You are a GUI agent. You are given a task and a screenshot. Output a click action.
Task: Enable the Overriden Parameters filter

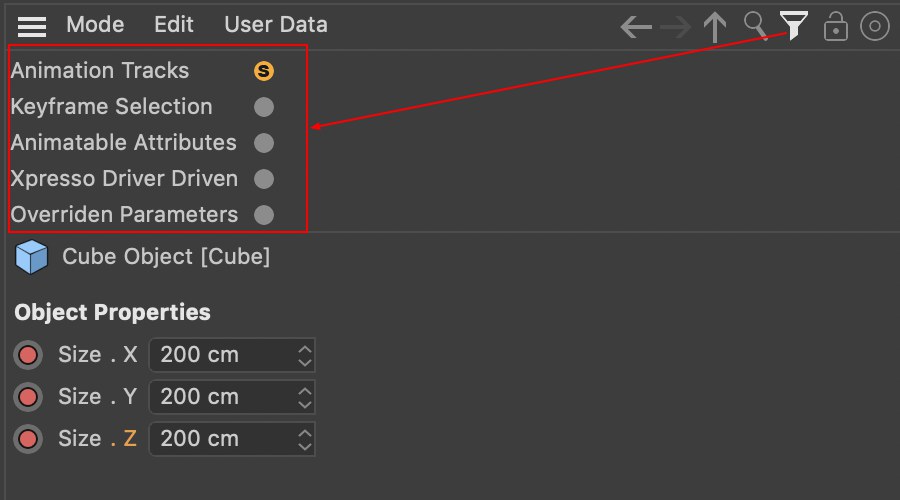coord(263,215)
